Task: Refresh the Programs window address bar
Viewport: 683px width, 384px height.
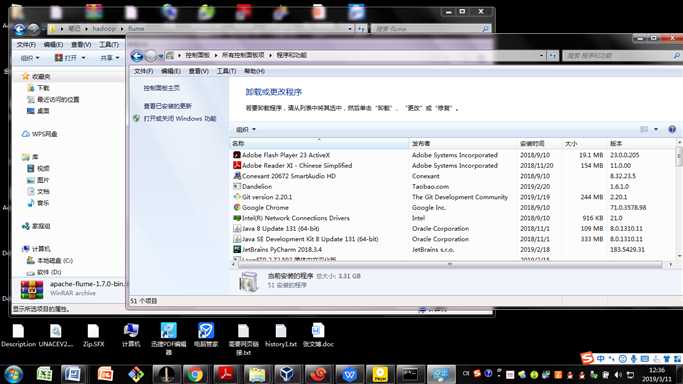Action: [x=553, y=56]
